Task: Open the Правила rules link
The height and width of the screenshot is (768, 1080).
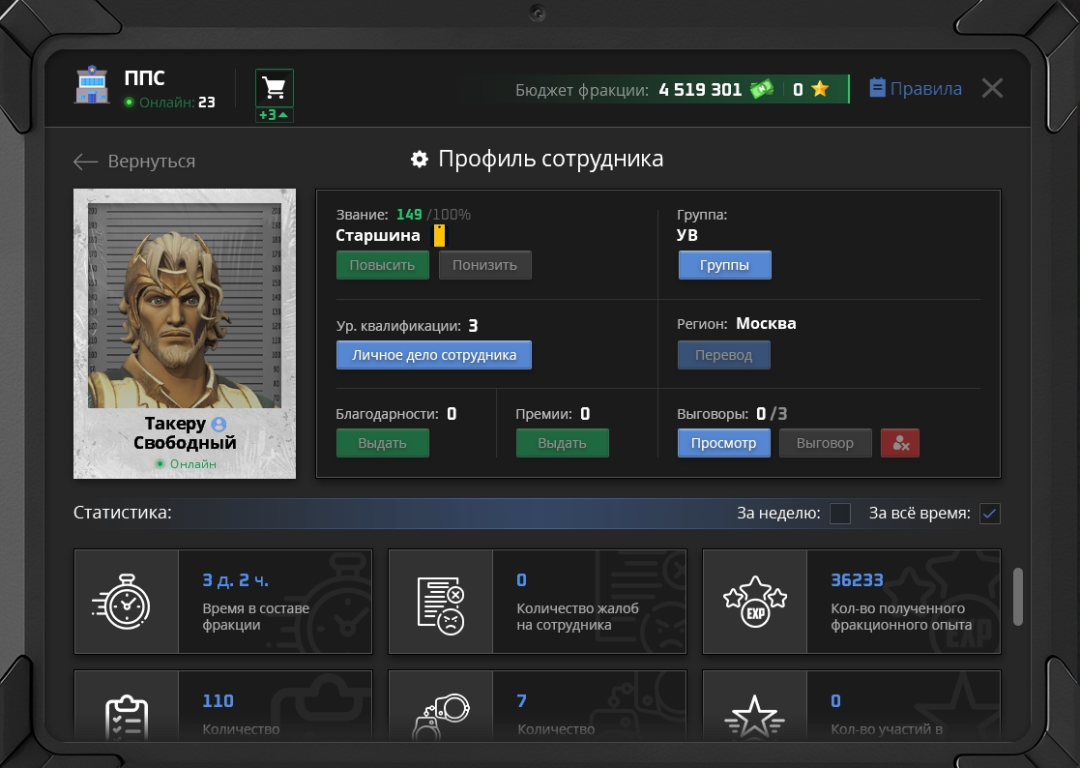Action: click(915, 88)
